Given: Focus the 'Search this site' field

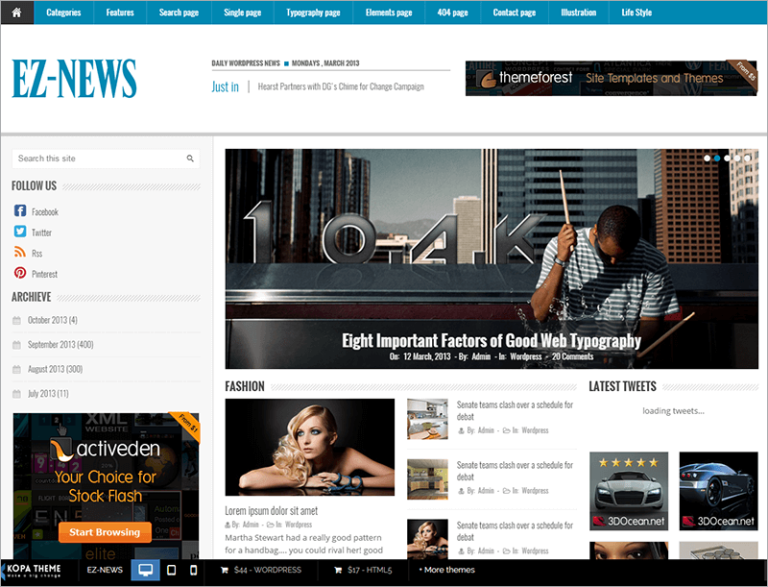Looking at the screenshot, I should [106, 158].
